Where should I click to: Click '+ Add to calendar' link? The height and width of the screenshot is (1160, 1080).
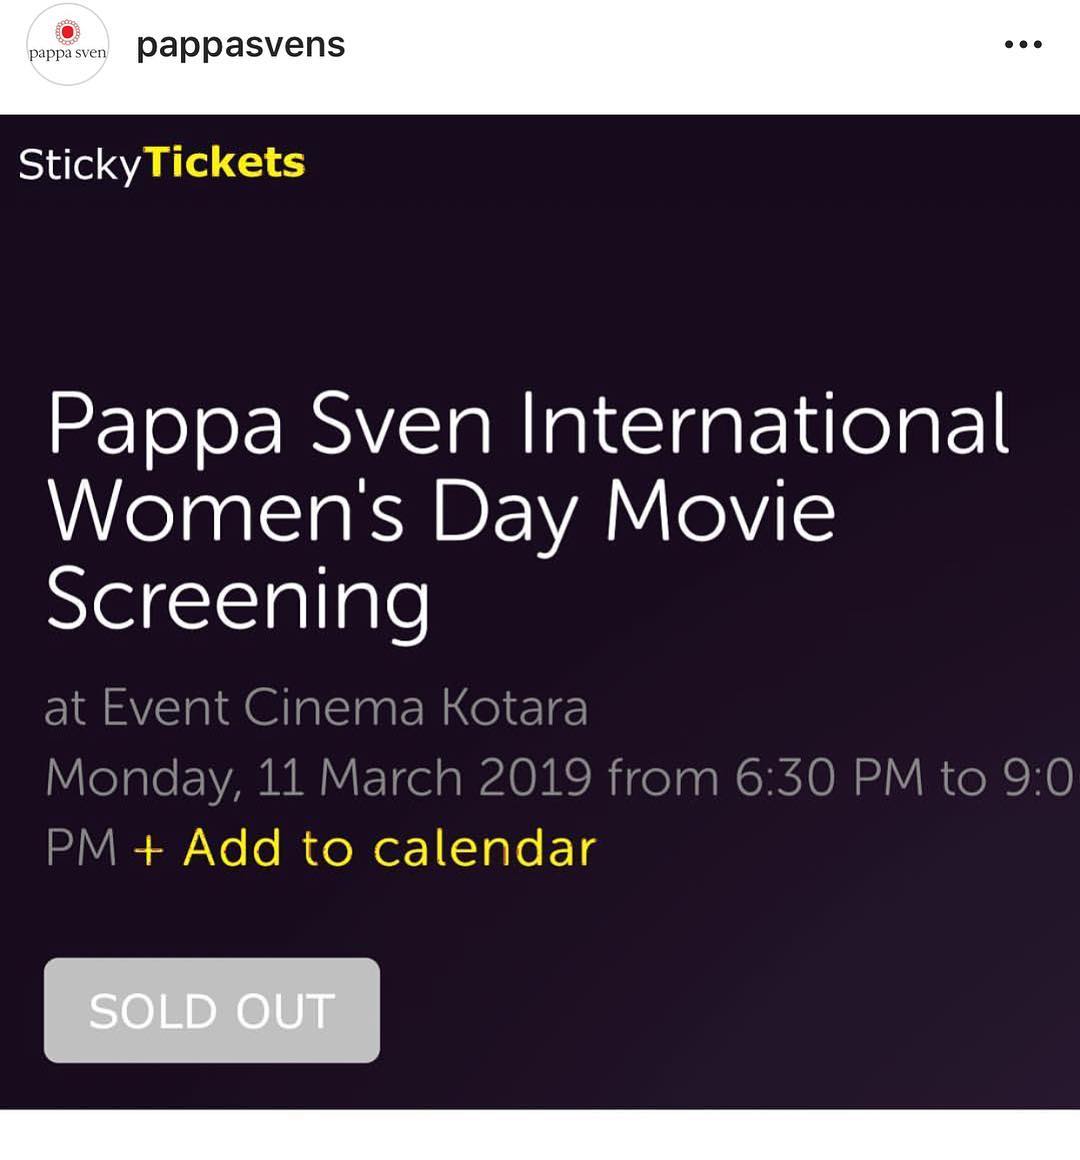(x=365, y=848)
